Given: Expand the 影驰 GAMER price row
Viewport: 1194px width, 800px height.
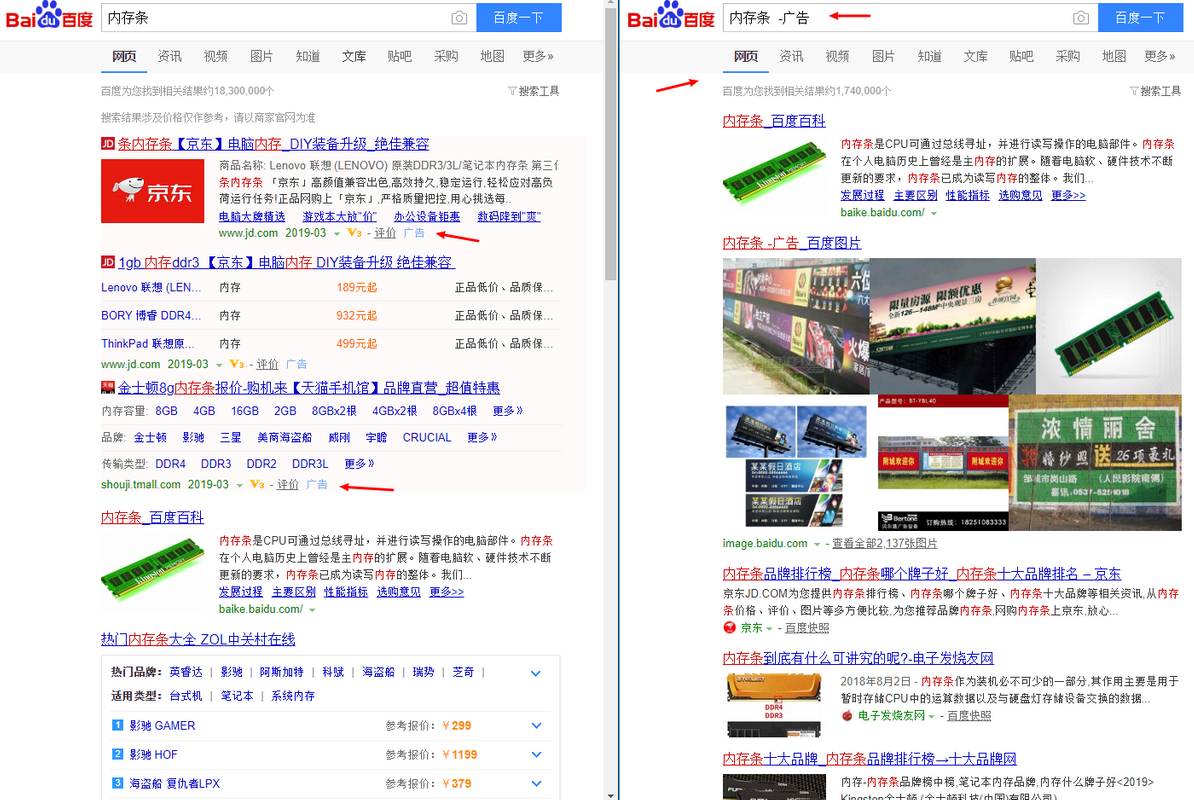Looking at the screenshot, I should click(536, 726).
